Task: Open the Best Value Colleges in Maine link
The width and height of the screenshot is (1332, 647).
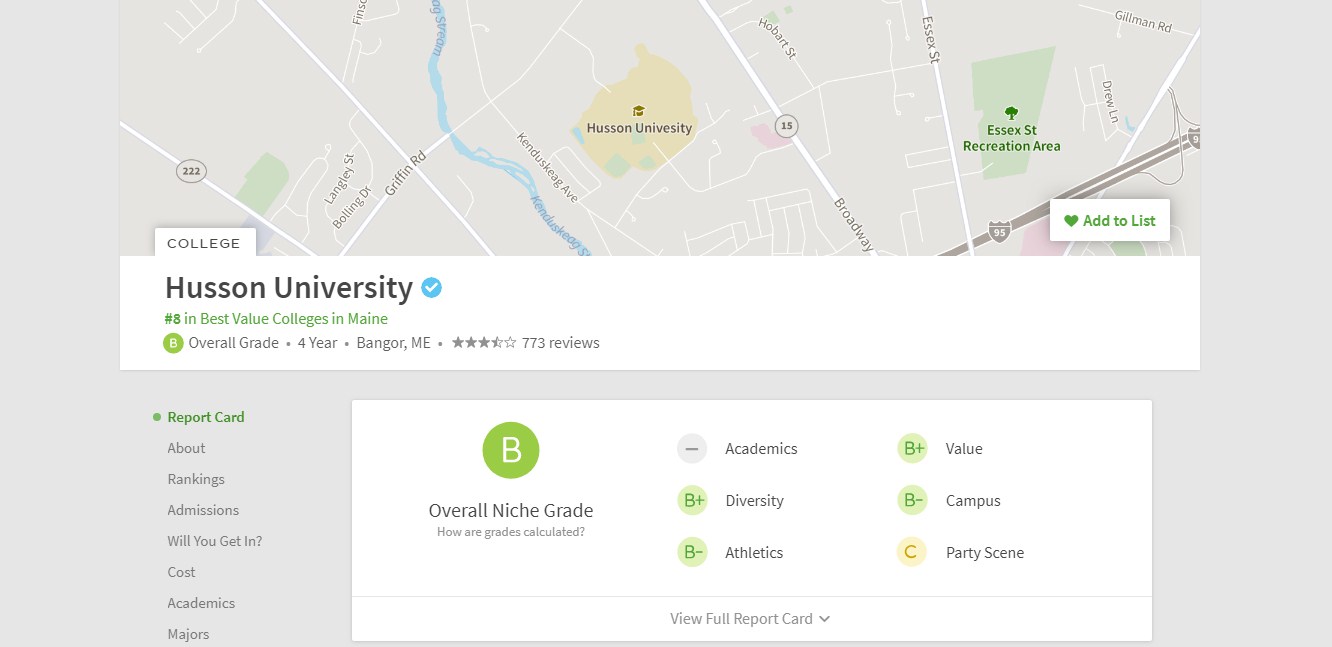Action: 276,319
